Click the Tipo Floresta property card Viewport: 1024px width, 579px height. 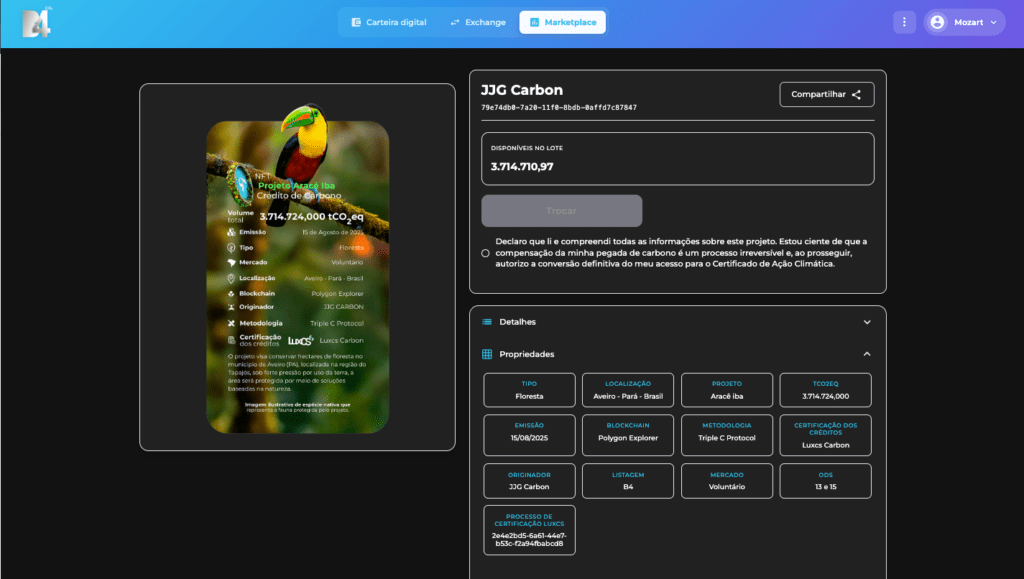[x=529, y=390]
